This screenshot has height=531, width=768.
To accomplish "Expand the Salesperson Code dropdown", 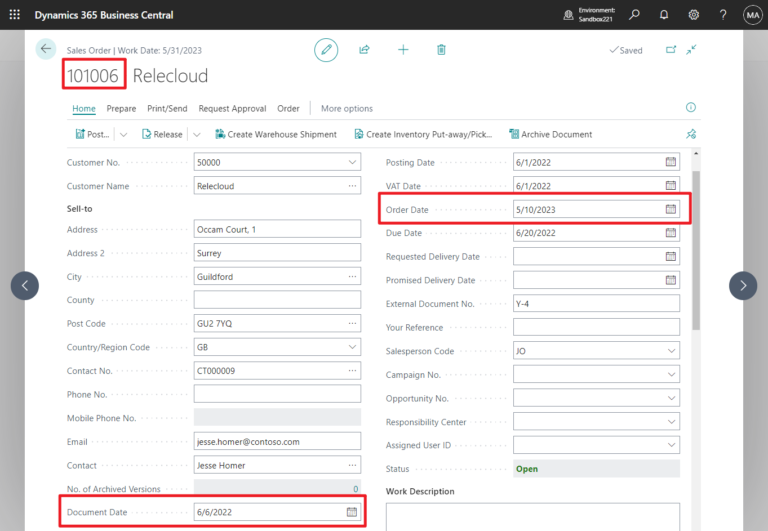I will 671,351.
